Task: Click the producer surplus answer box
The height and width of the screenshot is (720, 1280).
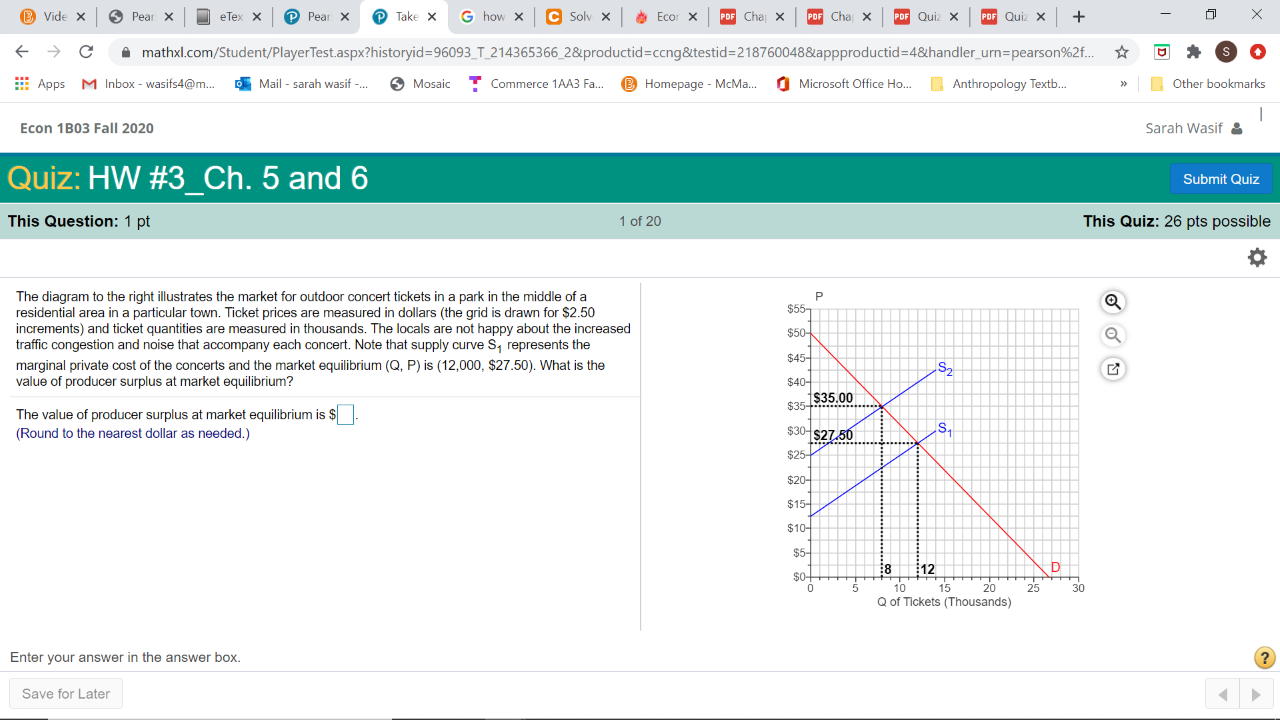Action: 345,415
